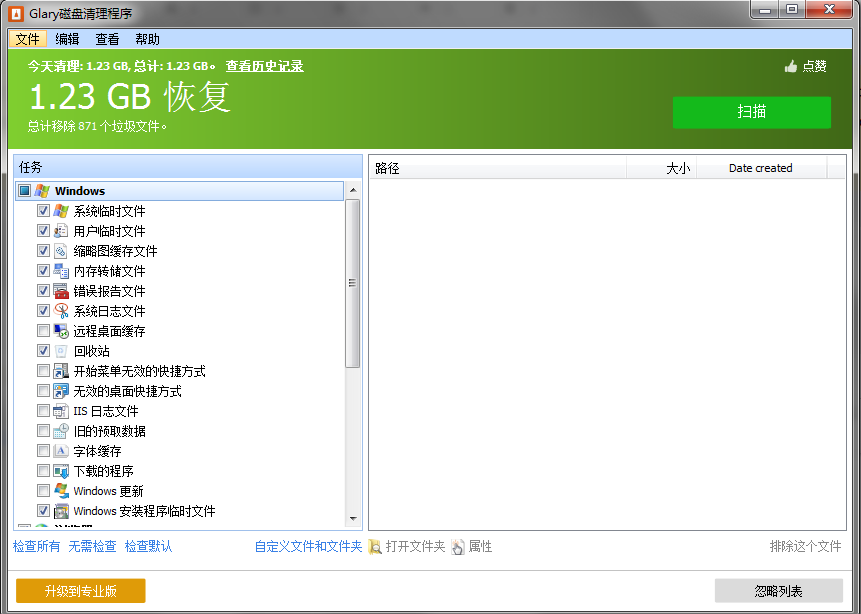Select the 无效的桌面快捷方式 row text

[127, 391]
